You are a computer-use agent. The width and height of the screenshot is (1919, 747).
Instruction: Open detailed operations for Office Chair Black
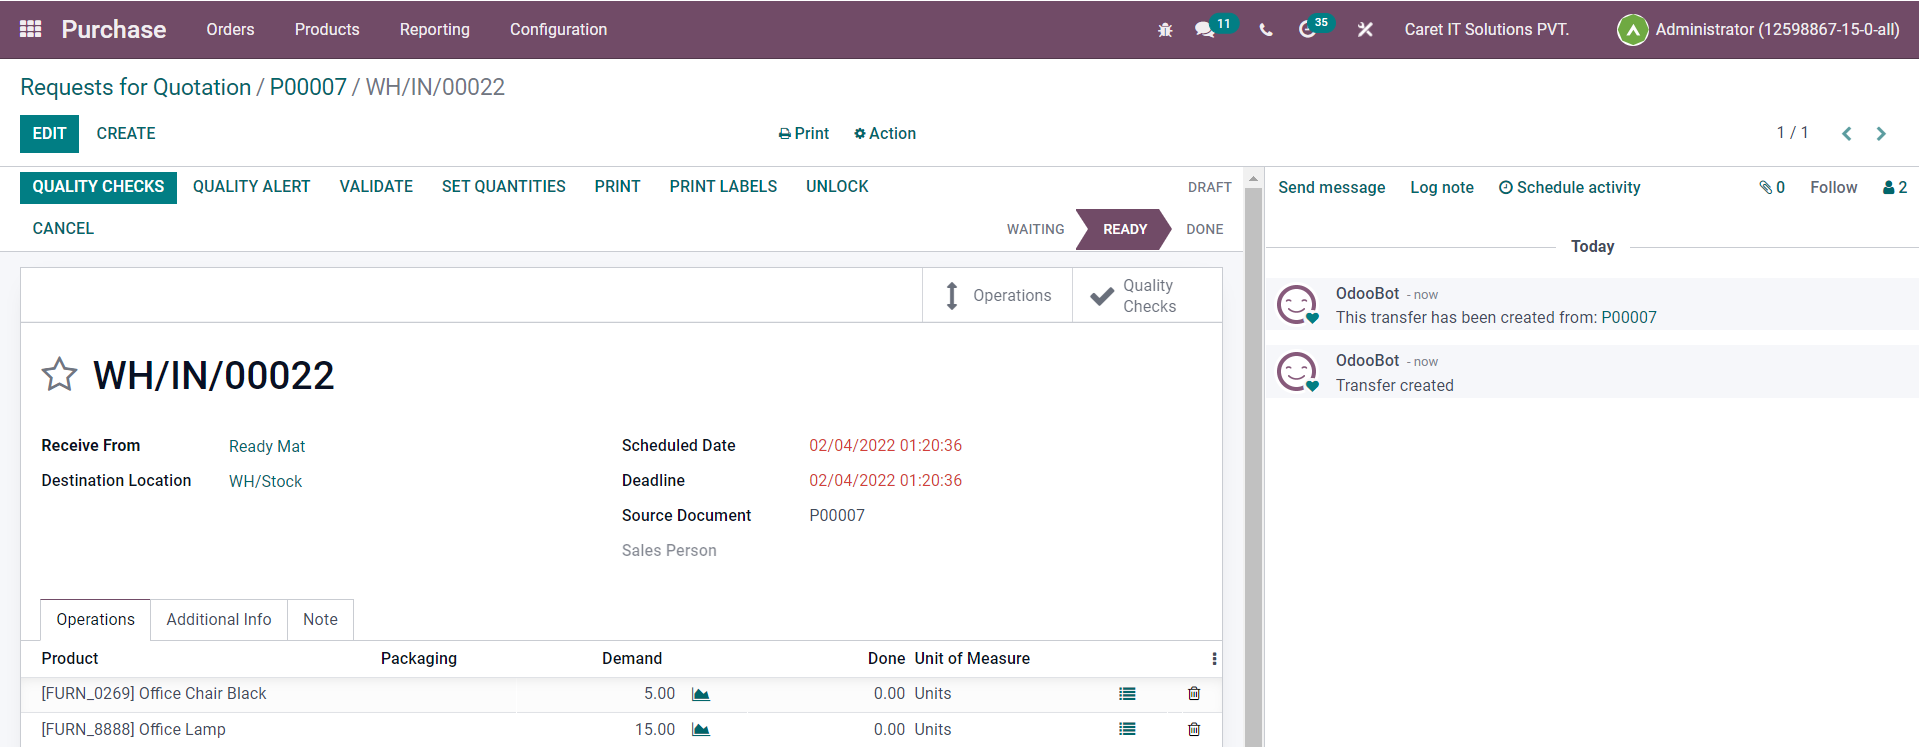point(1127,694)
